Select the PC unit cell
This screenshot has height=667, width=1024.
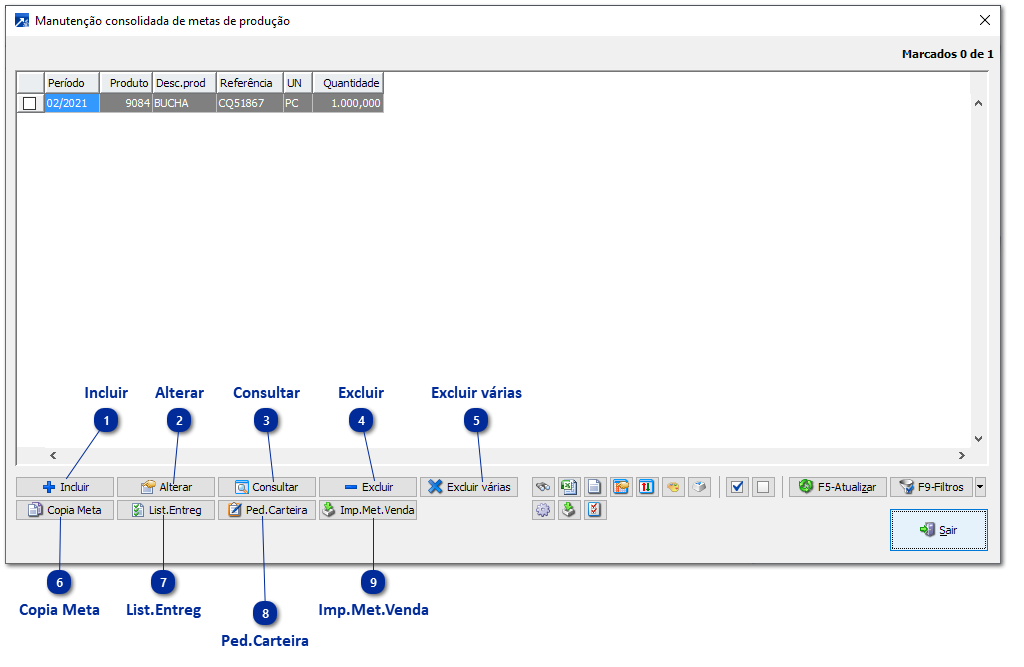click(x=298, y=103)
